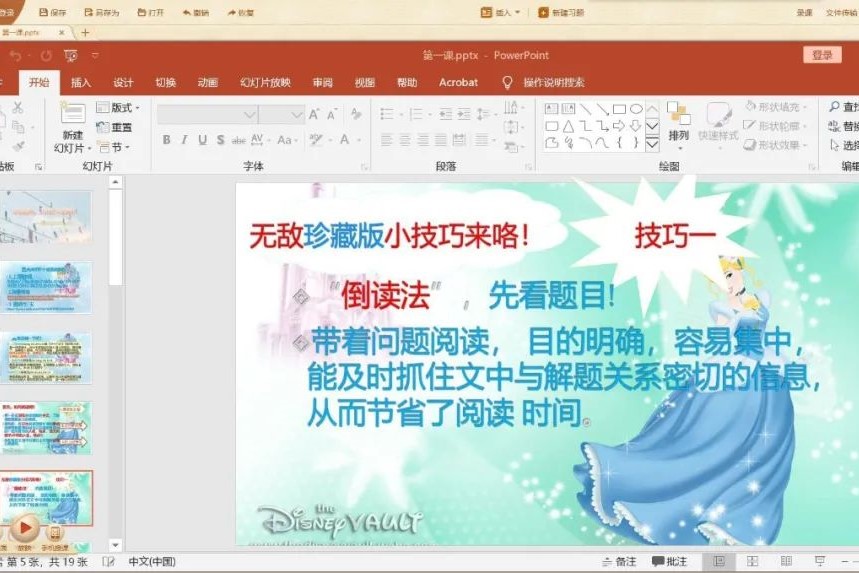Open the font name combo box
859x573 pixels.
click(207, 114)
